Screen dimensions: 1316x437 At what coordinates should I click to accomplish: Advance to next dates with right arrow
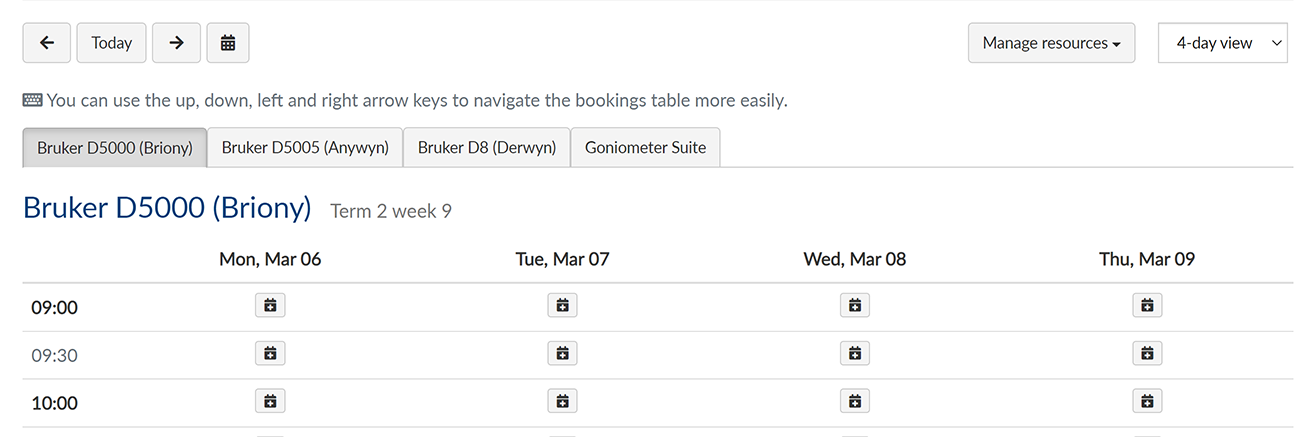177,43
